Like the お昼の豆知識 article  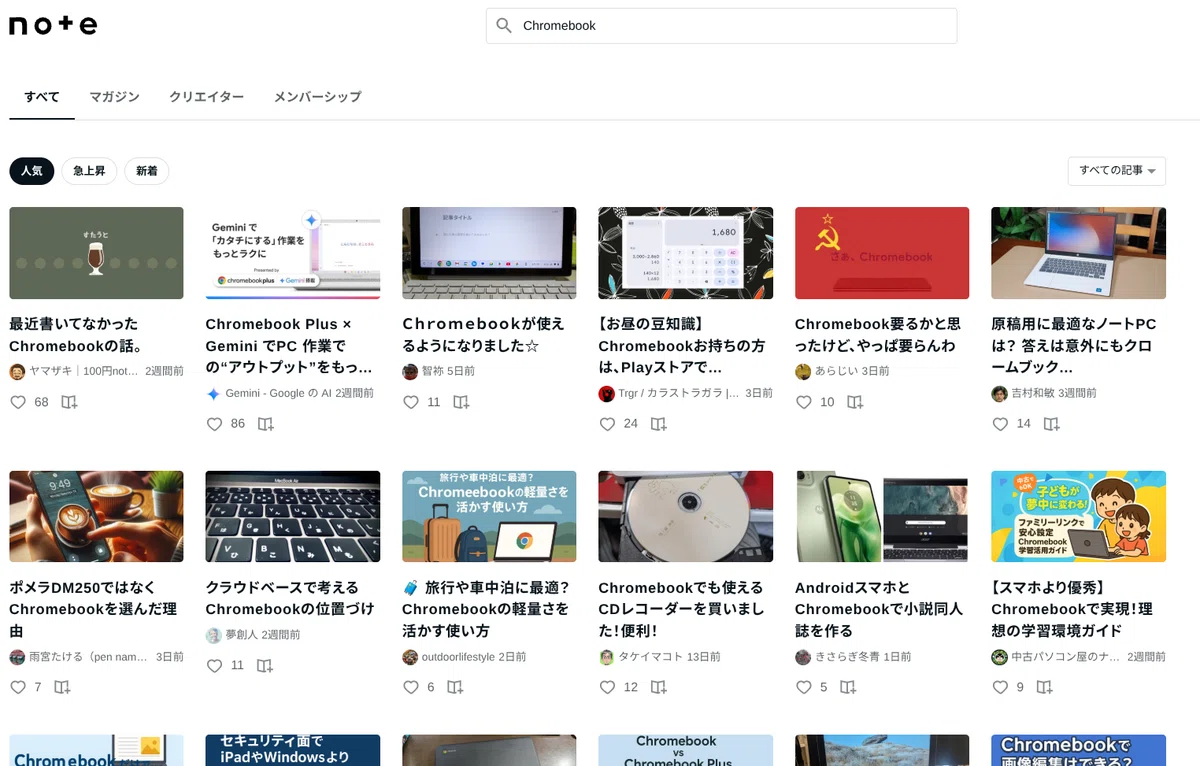(x=607, y=424)
